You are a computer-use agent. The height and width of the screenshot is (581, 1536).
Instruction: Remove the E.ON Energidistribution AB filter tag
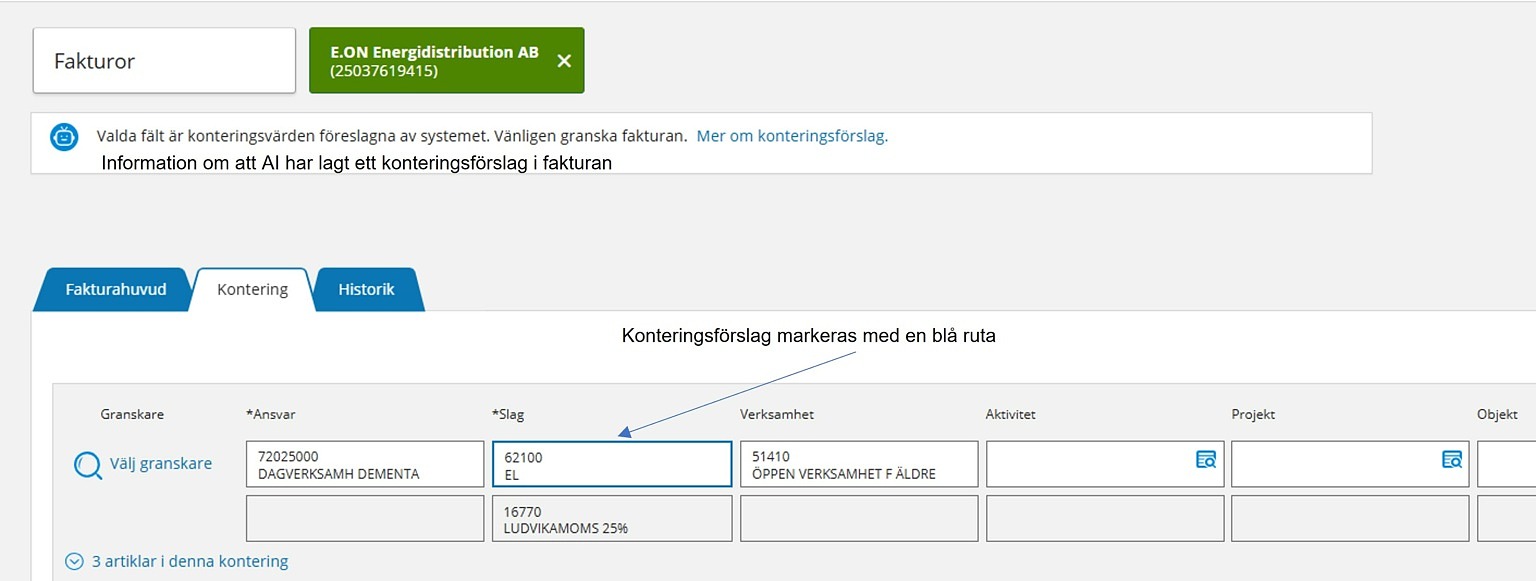(563, 60)
